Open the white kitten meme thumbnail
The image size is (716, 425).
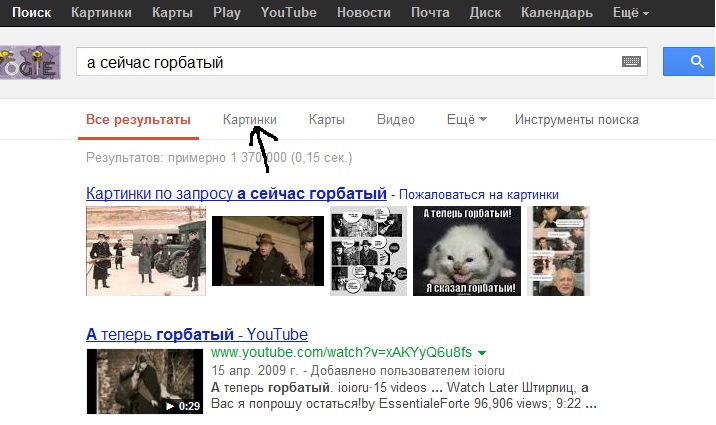pyautogui.click(x=467, y=251)
